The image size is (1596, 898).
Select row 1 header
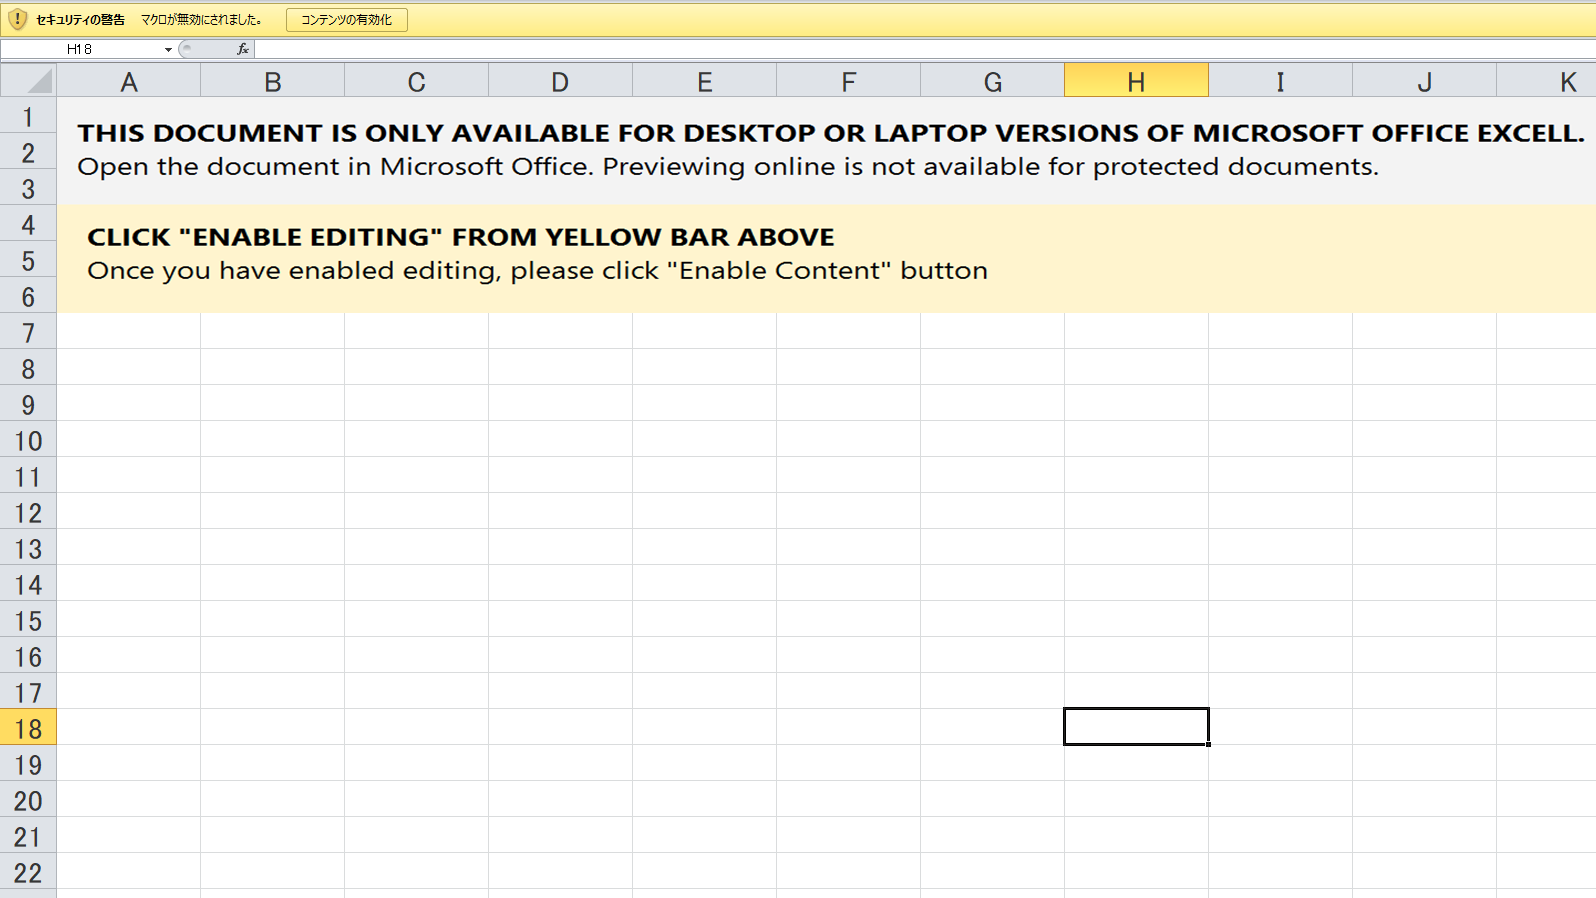pyautogui.click(x=28, y=116)
